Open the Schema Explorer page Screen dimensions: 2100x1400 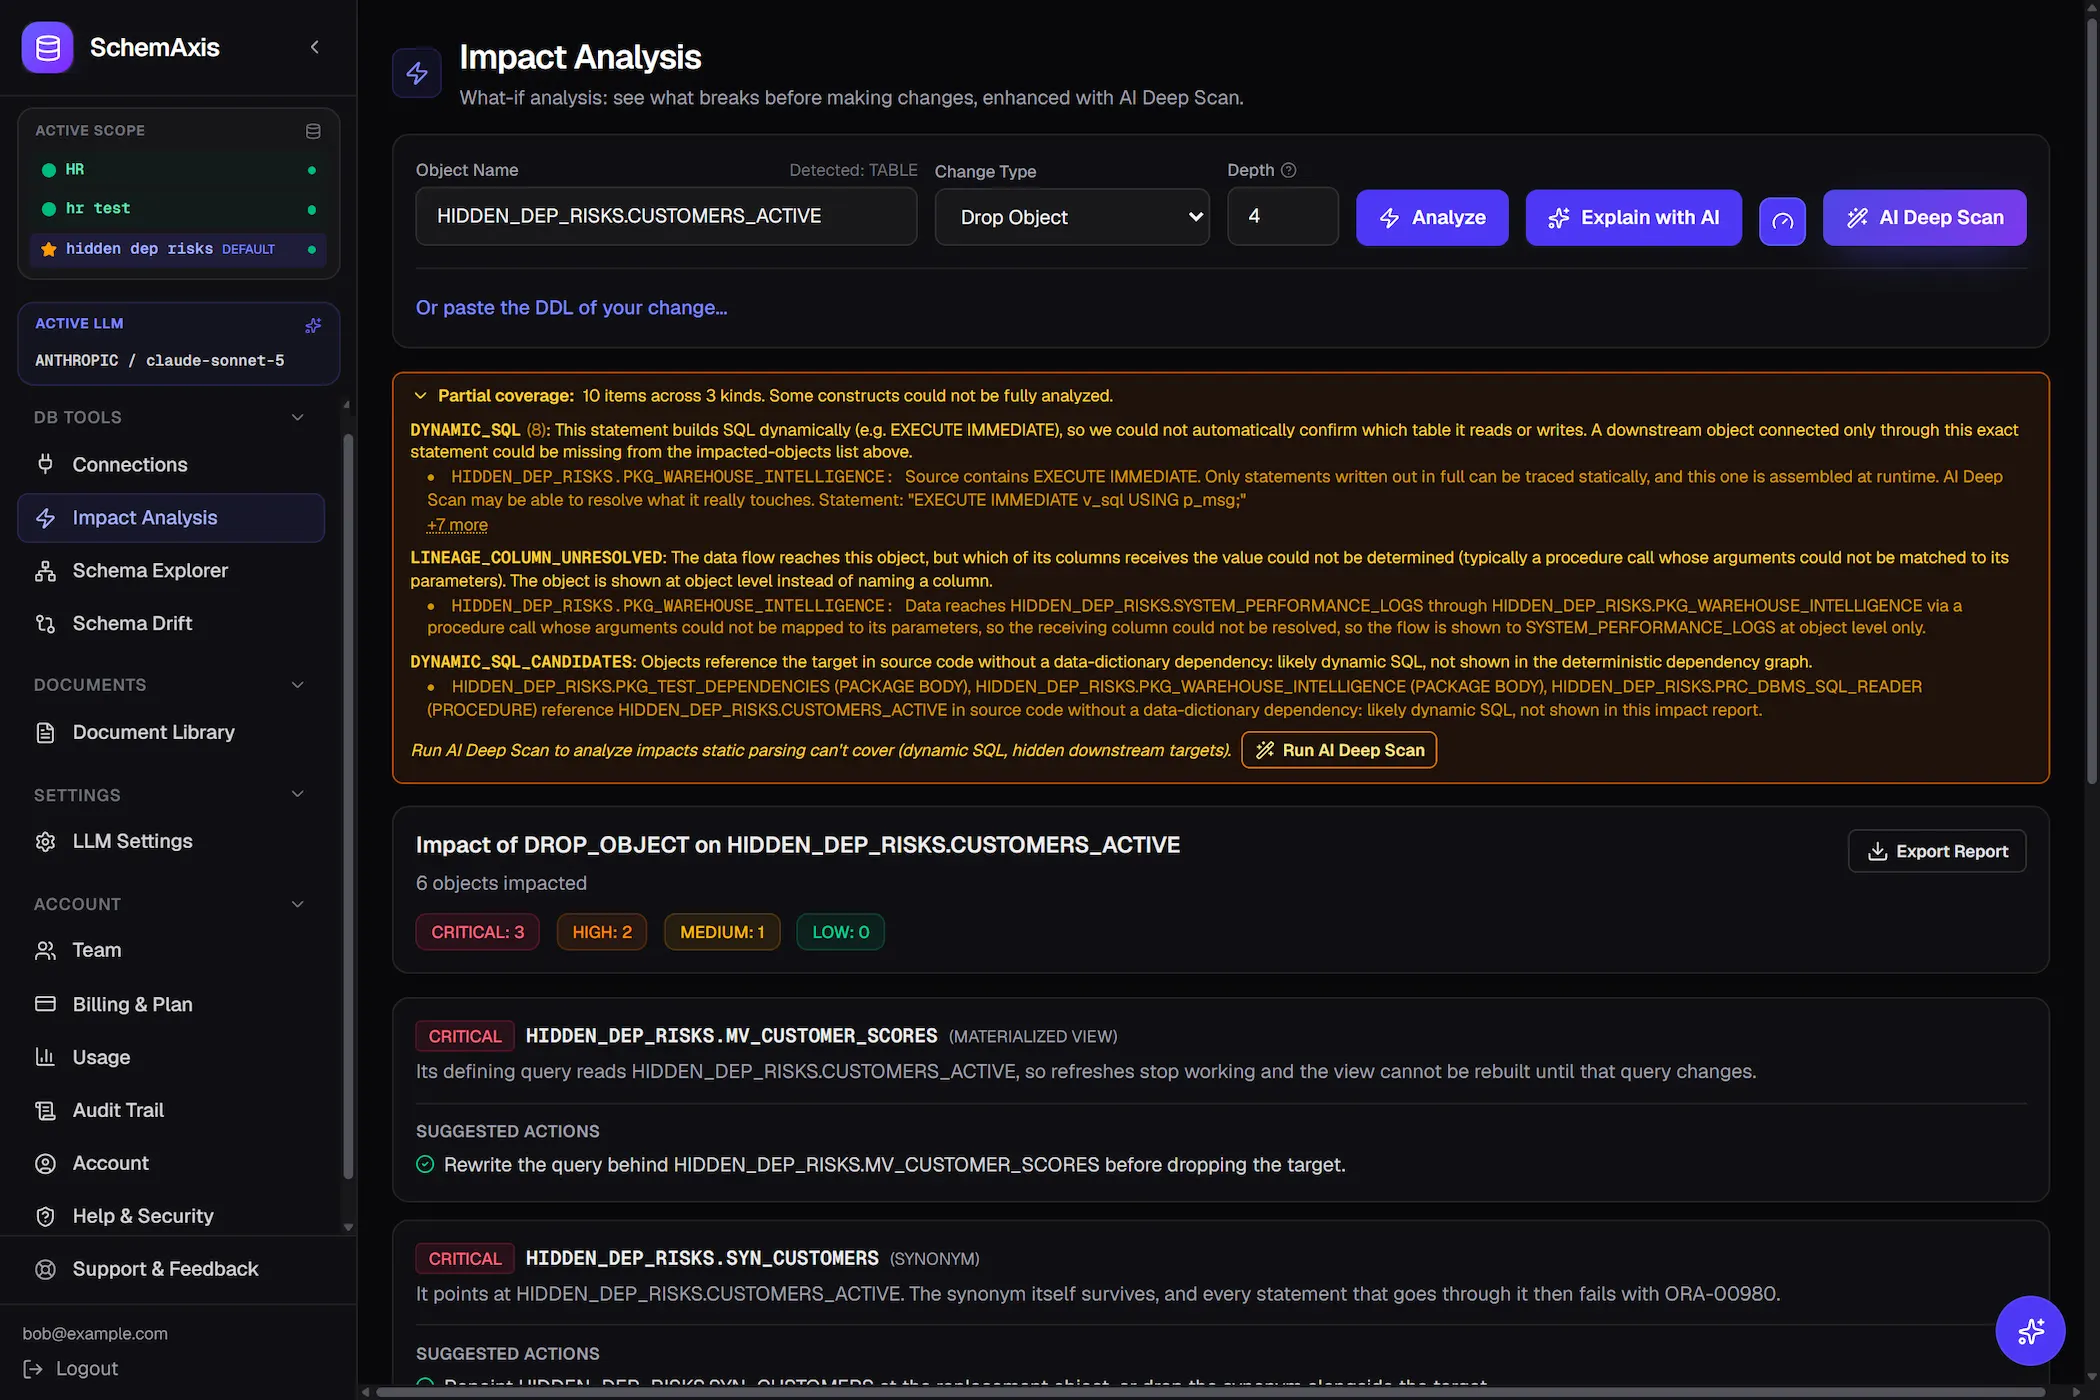[x=171, y=570]
